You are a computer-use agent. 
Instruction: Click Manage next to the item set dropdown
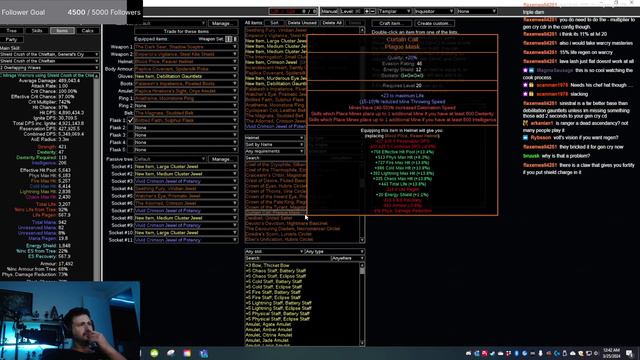pyautogui.click(x=223, y=23)
